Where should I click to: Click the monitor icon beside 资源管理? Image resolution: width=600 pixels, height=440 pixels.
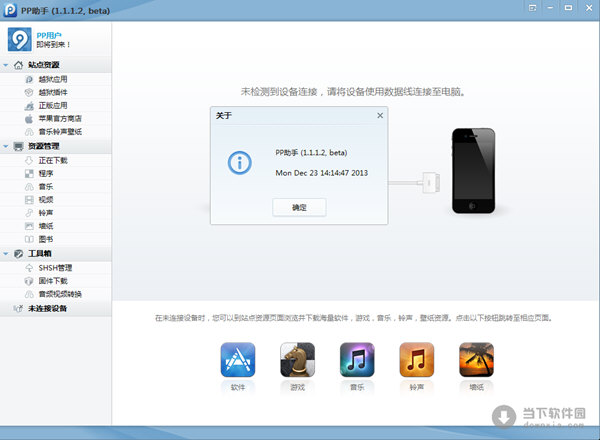[18, 146]
